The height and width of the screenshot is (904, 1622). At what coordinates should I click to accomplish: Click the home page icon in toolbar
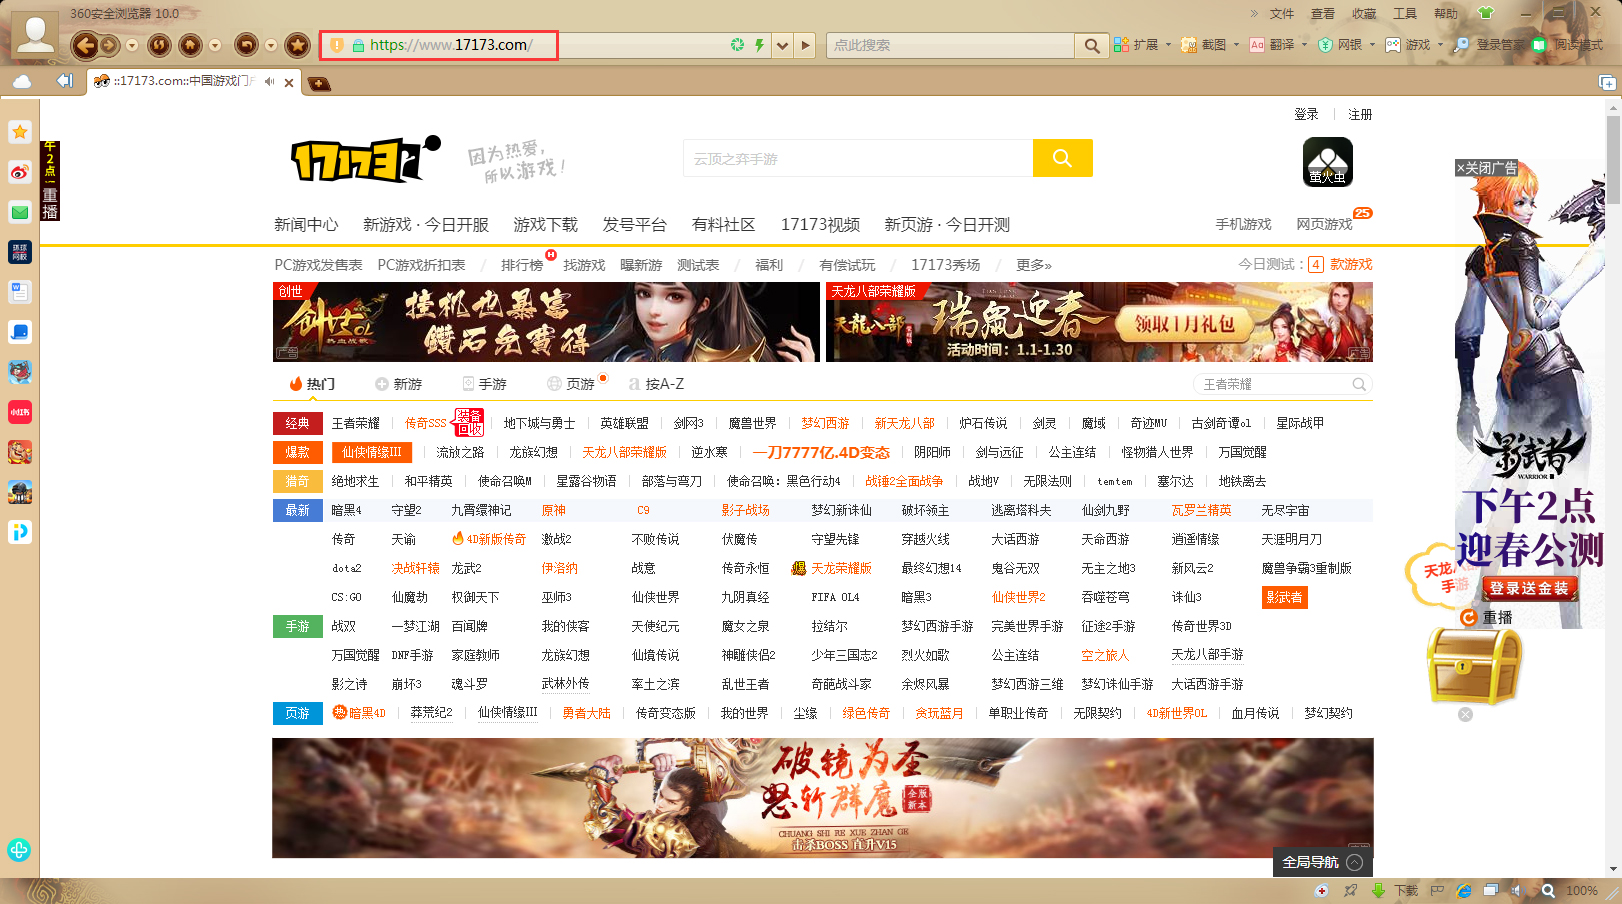click(190, 45)
